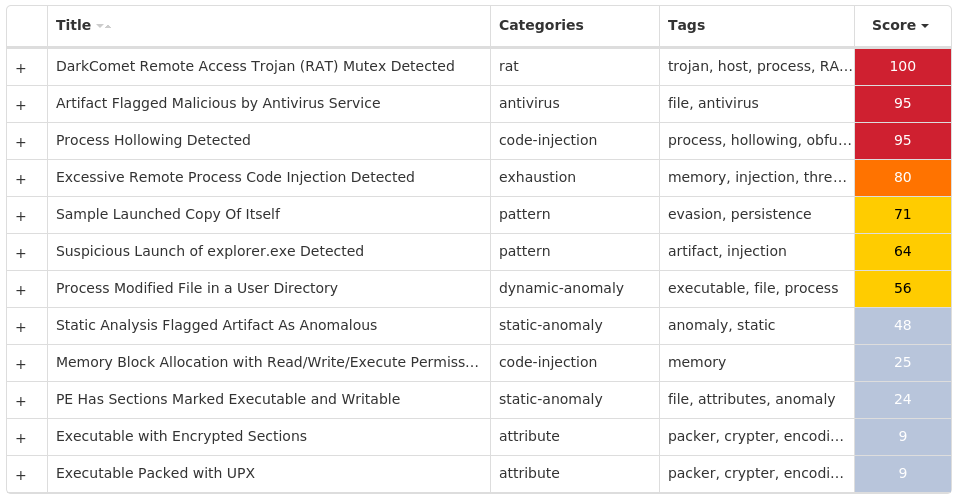Click plus icon for Static Analysis Flagged Artifact
The width and height of the screenshot is (962, 499).
[x=21, y=327]
